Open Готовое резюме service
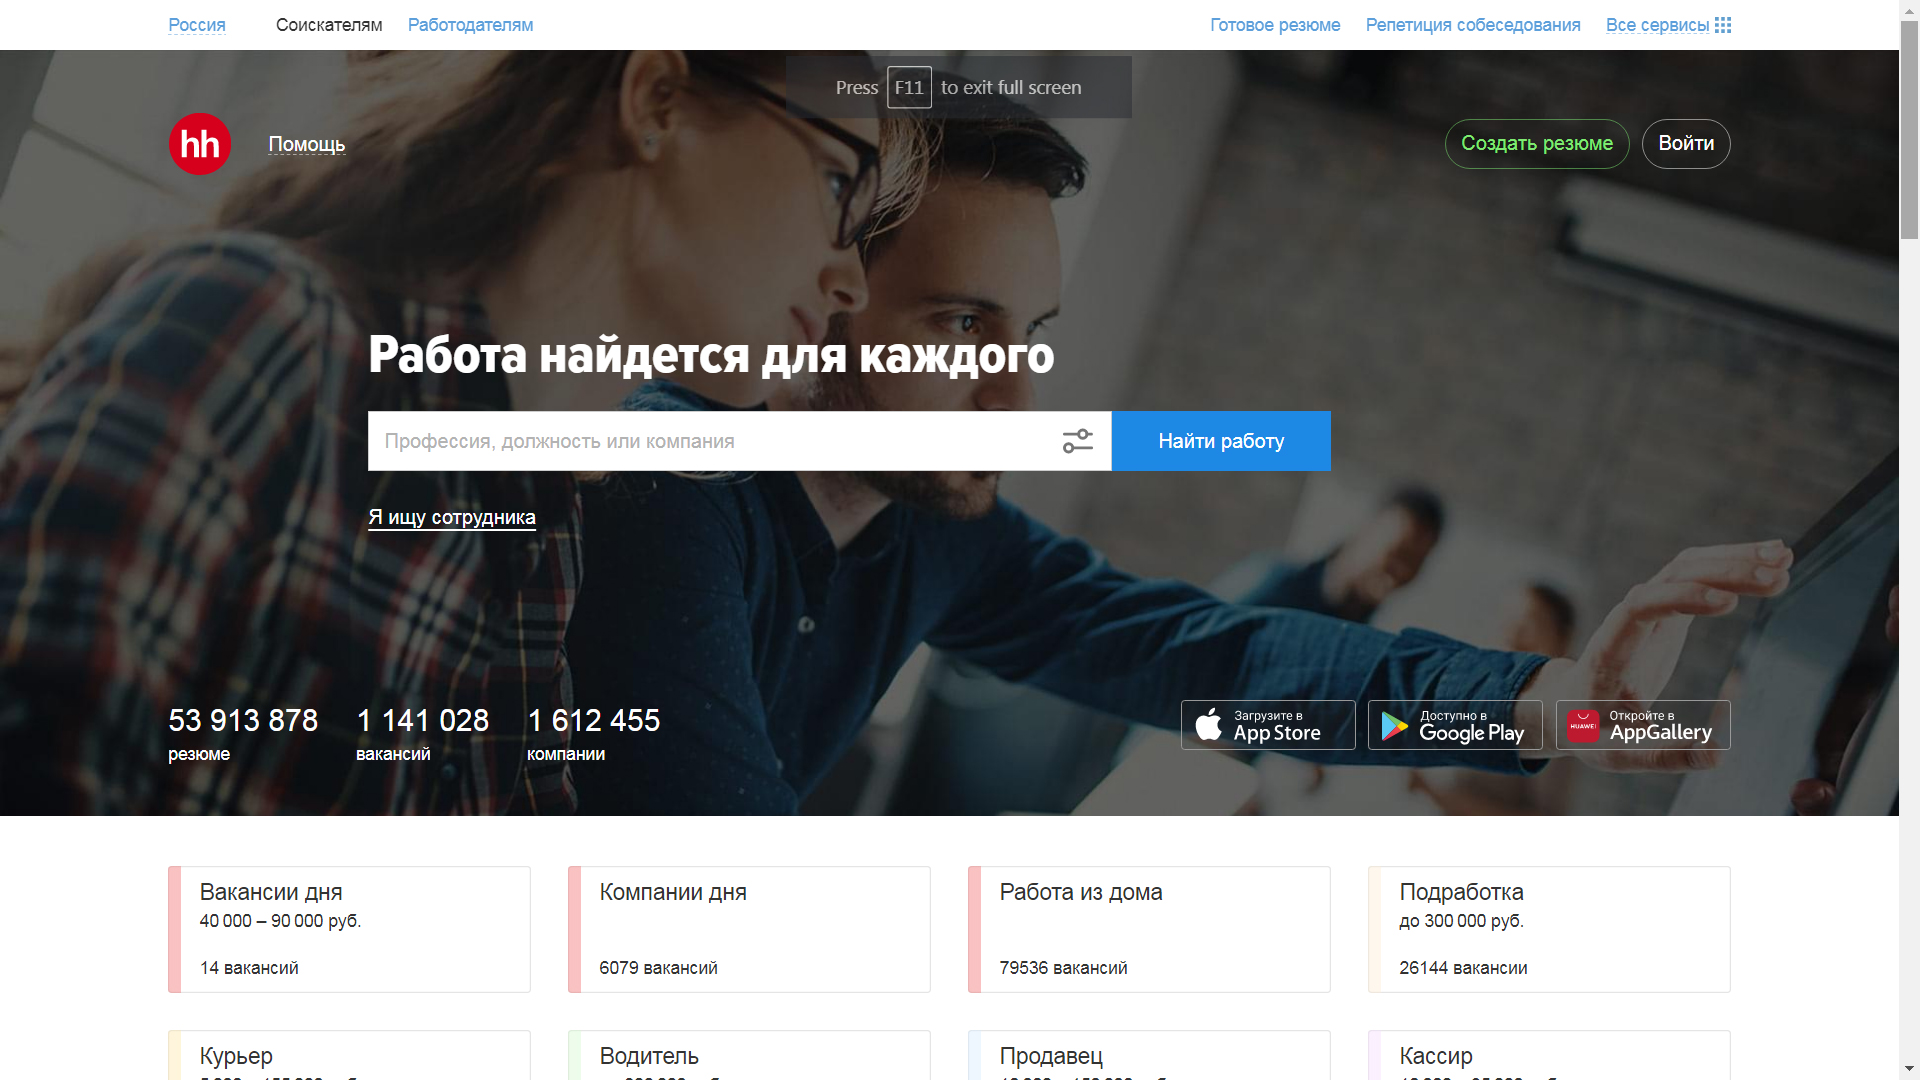The image size is (1920, 1080). pos(1275,25)
